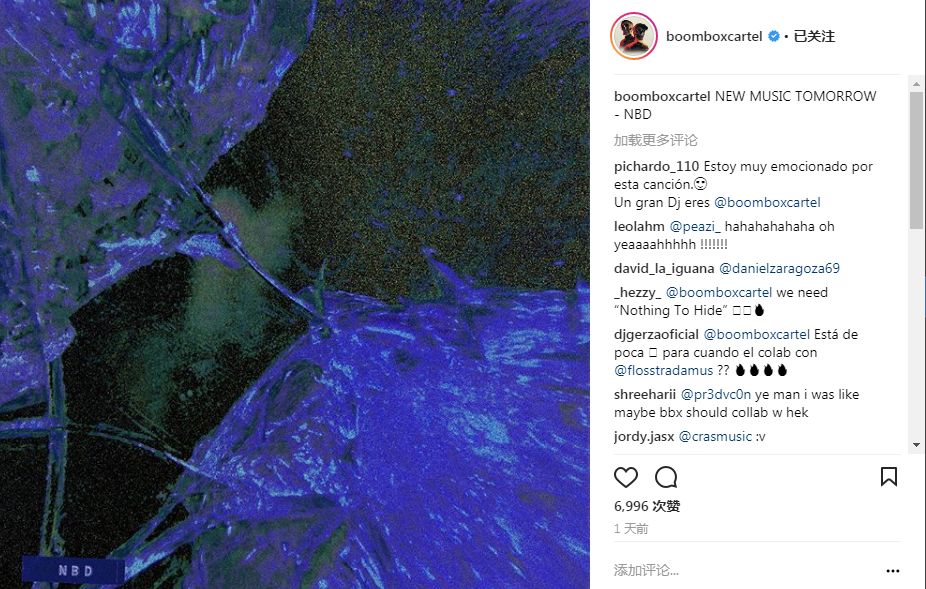Open @danielzaragoza69 mention link
This screenshot has height=589, width=926.
click(x=779, y=268)
